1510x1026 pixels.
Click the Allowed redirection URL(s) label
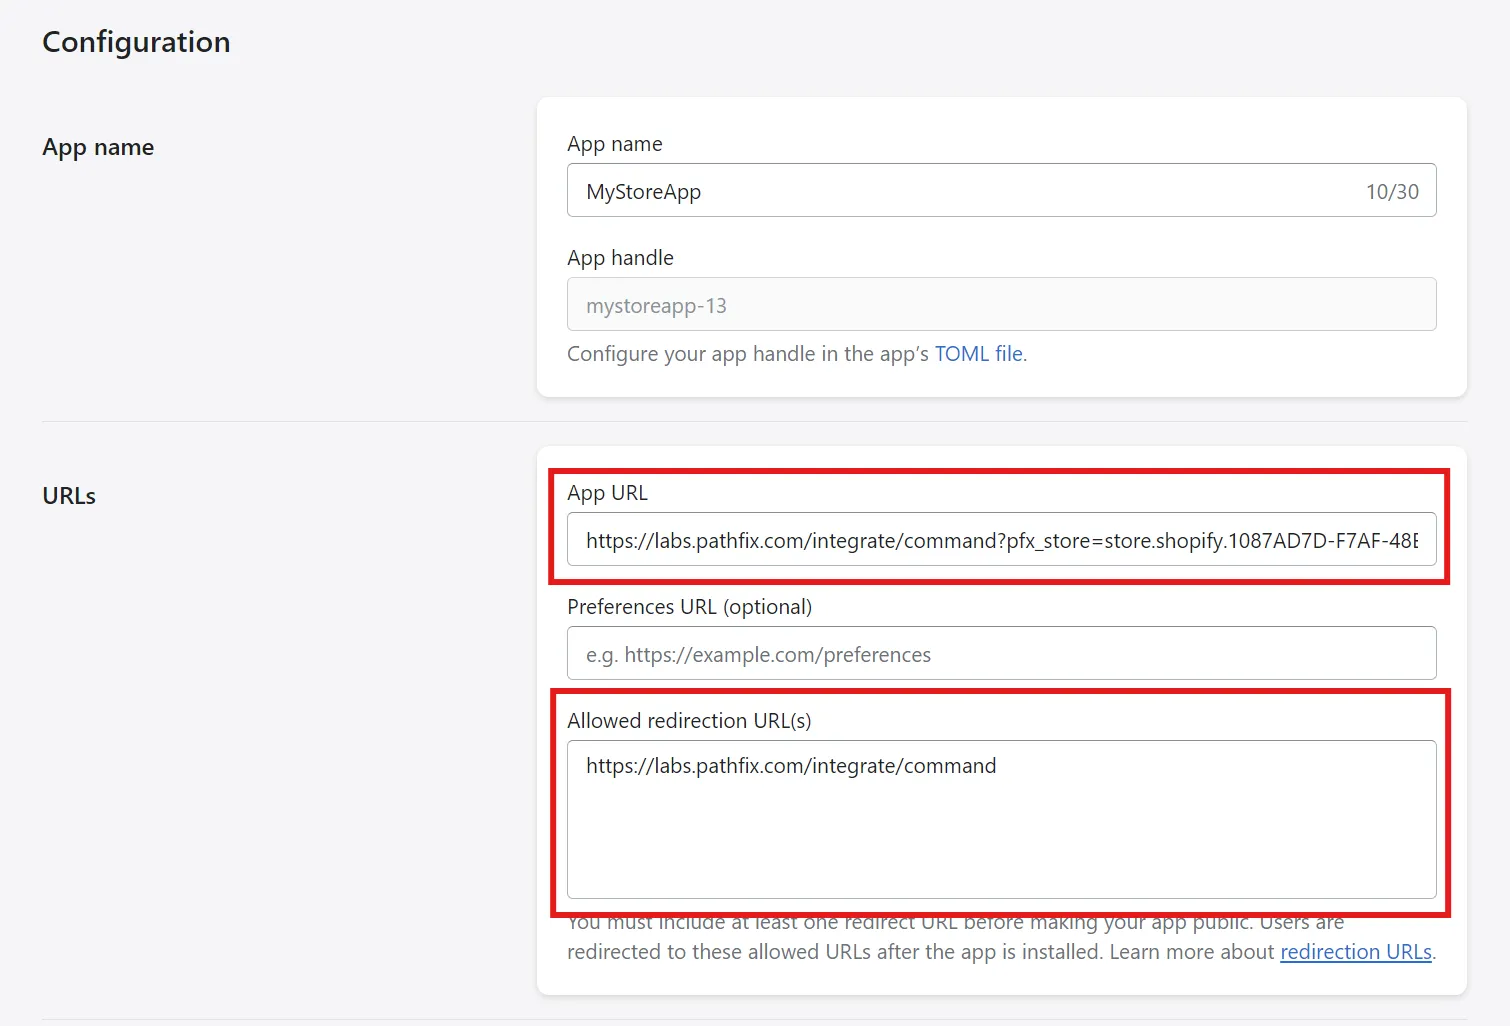[689, 721]
